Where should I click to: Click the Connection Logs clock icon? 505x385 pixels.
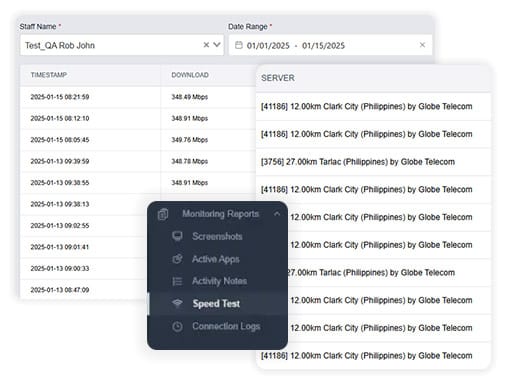pyautogui.click(x=177, y=326)
